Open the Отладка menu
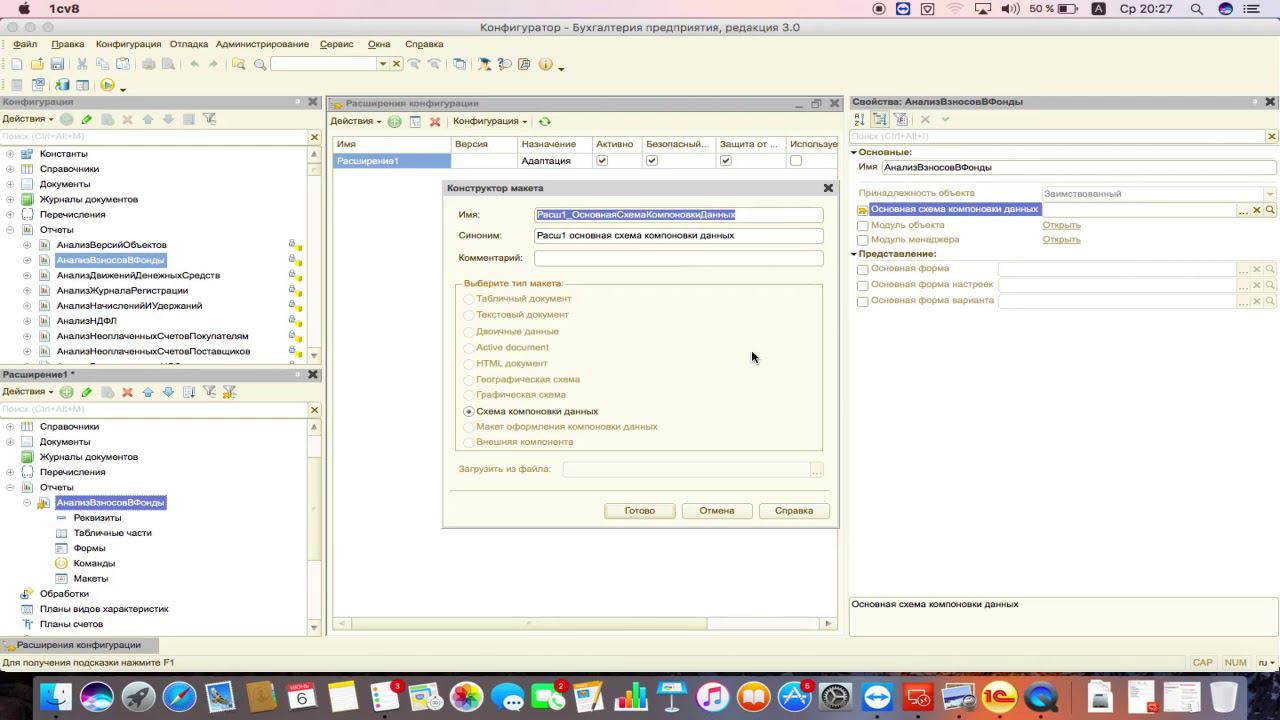Viewport: 1280px width, 720px height. (x=188, y=44)
